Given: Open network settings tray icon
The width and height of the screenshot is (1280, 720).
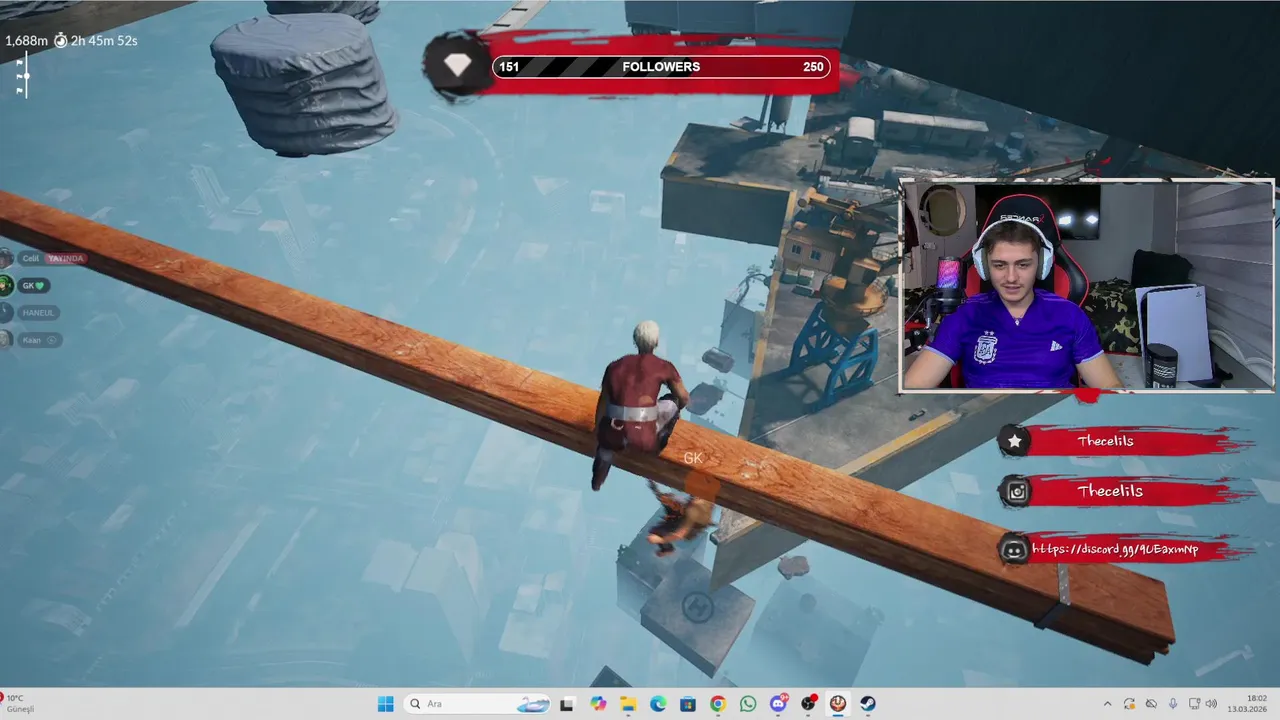Looking at the screenshot, I should [x=1195, y=704].
